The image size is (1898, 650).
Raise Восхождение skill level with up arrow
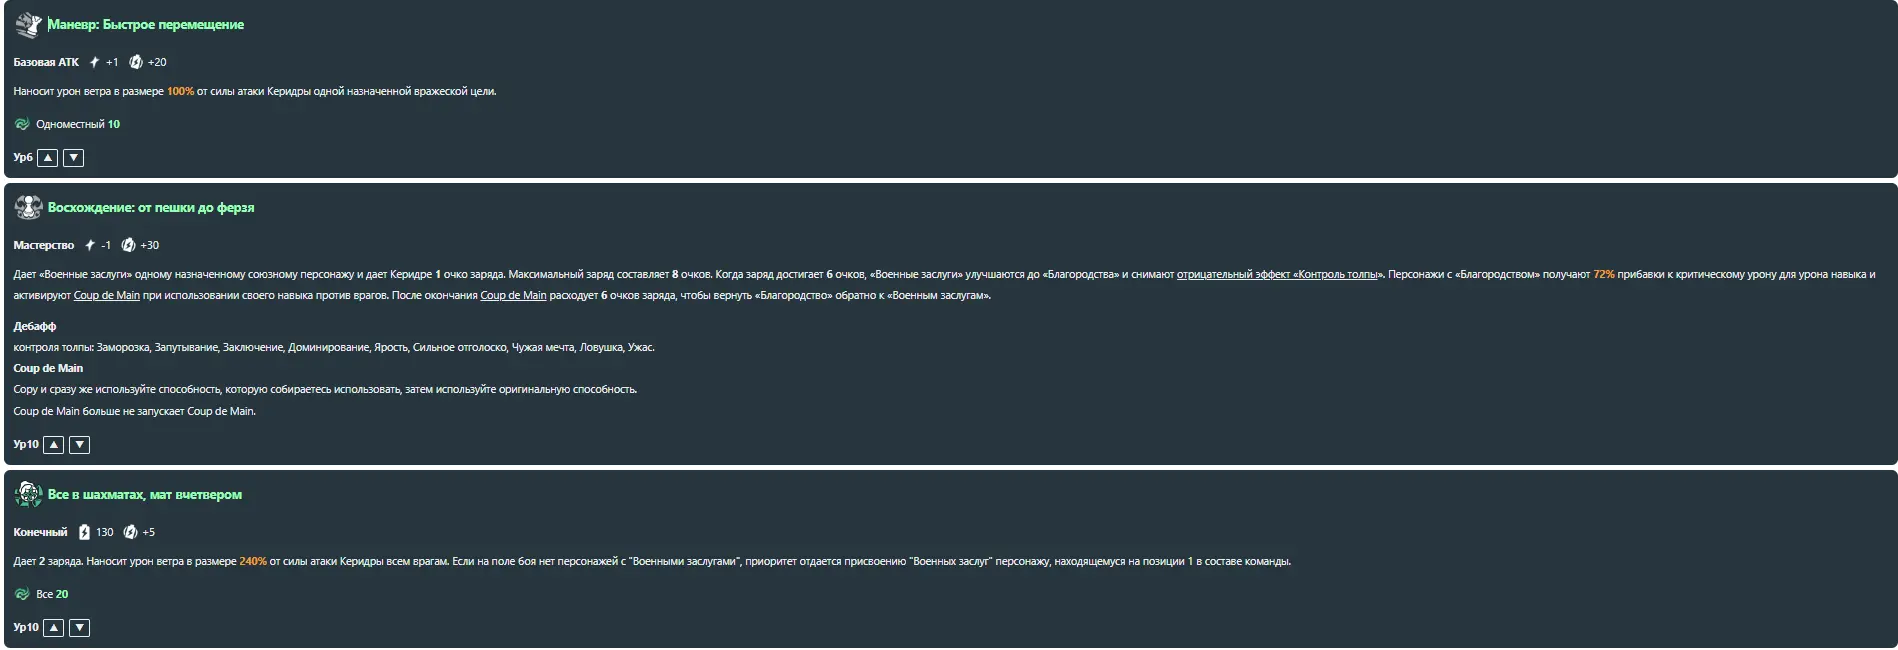click(x=54, y=445)
